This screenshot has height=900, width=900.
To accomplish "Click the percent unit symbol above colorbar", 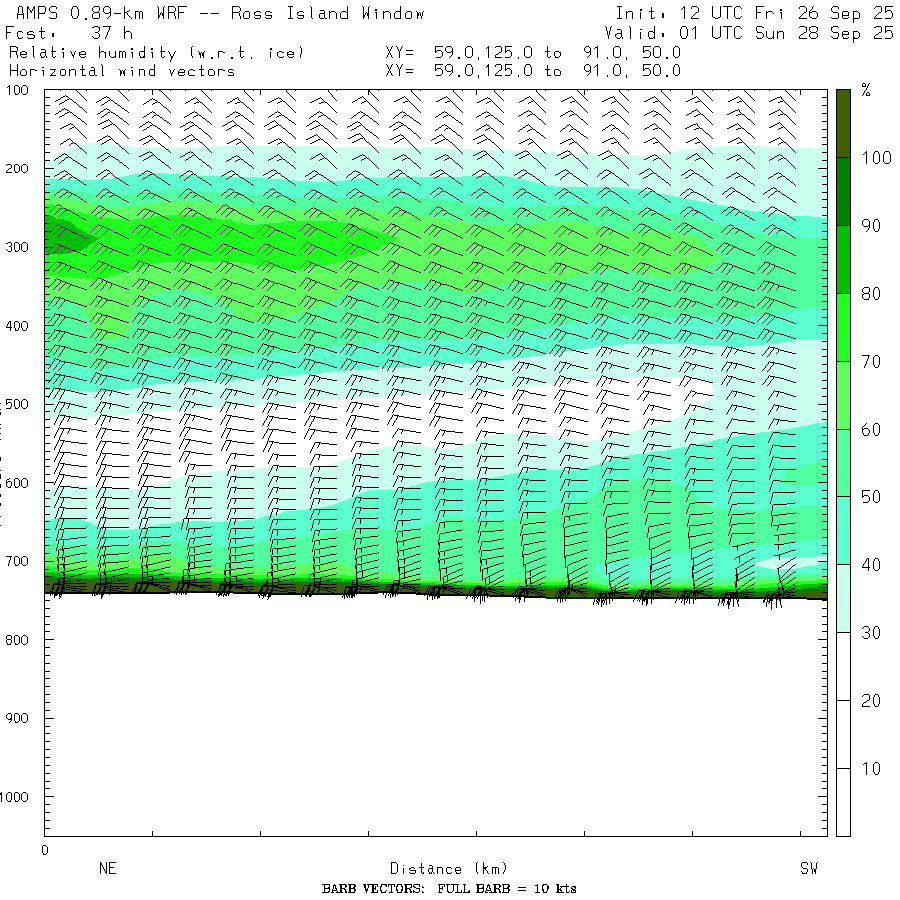I will [866, 91].
